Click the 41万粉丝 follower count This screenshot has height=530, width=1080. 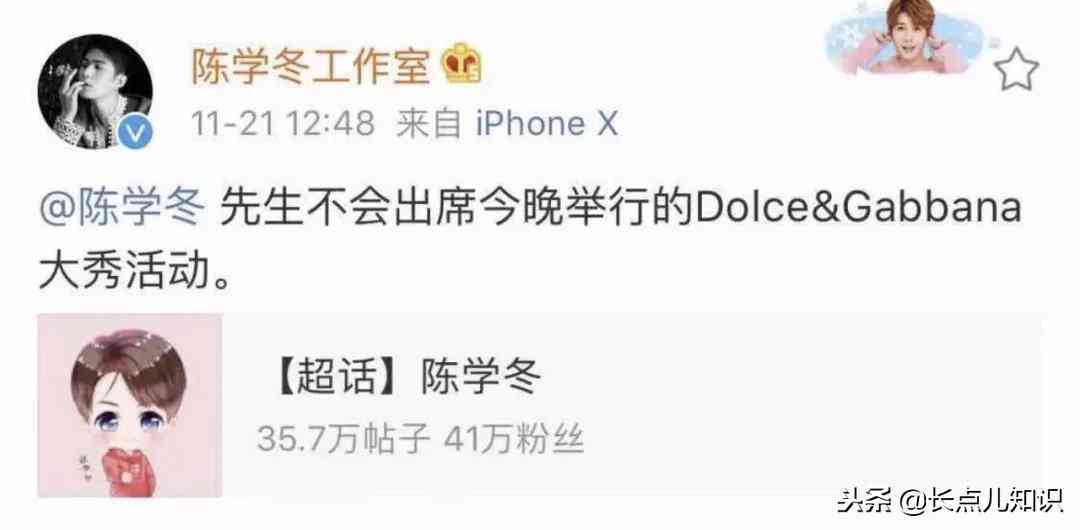tap(515, 438)
